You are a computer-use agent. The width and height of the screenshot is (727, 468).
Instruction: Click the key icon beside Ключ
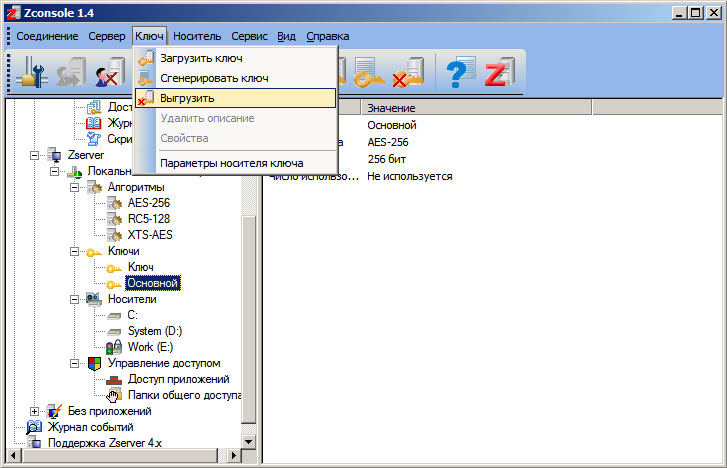(114, 268)
